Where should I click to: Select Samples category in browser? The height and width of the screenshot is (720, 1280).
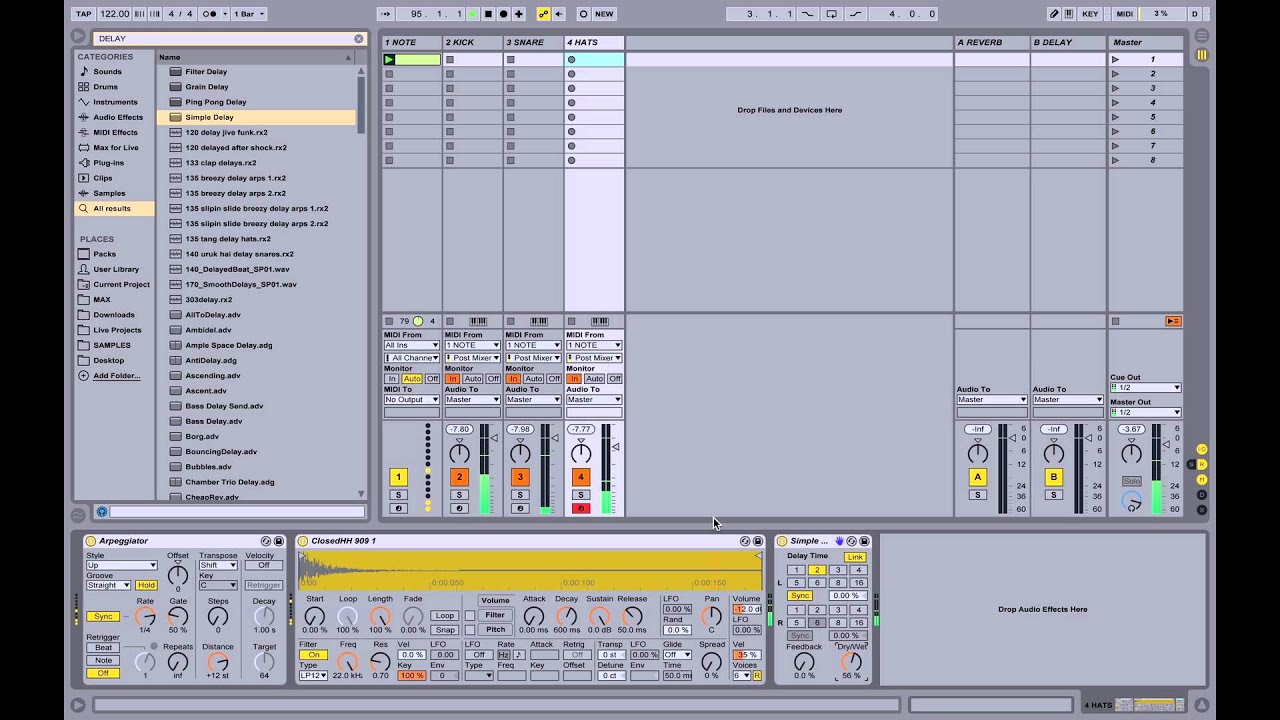[109, 193]
